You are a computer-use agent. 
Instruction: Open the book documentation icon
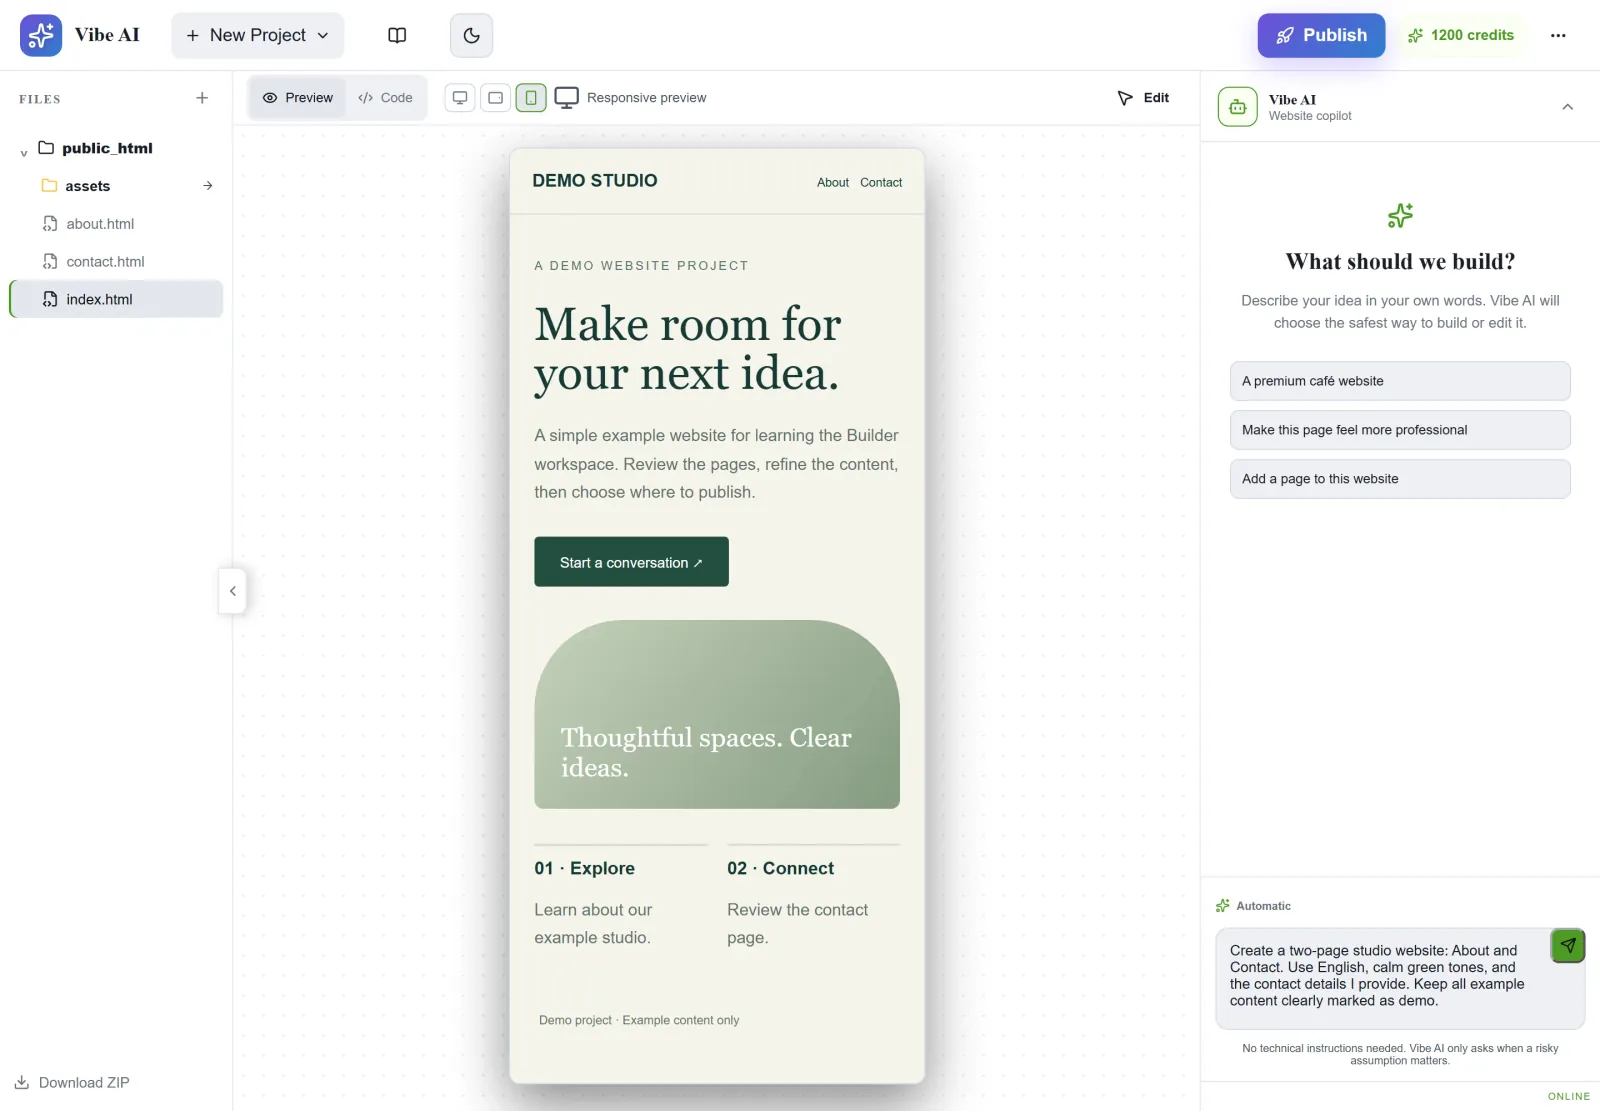397,35
